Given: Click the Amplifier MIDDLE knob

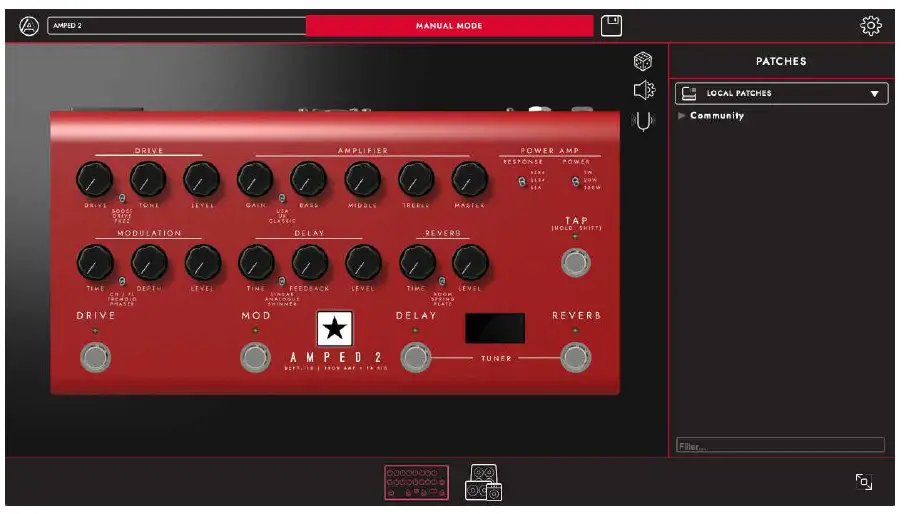Looking at the screenshot, I should point(362,180).
